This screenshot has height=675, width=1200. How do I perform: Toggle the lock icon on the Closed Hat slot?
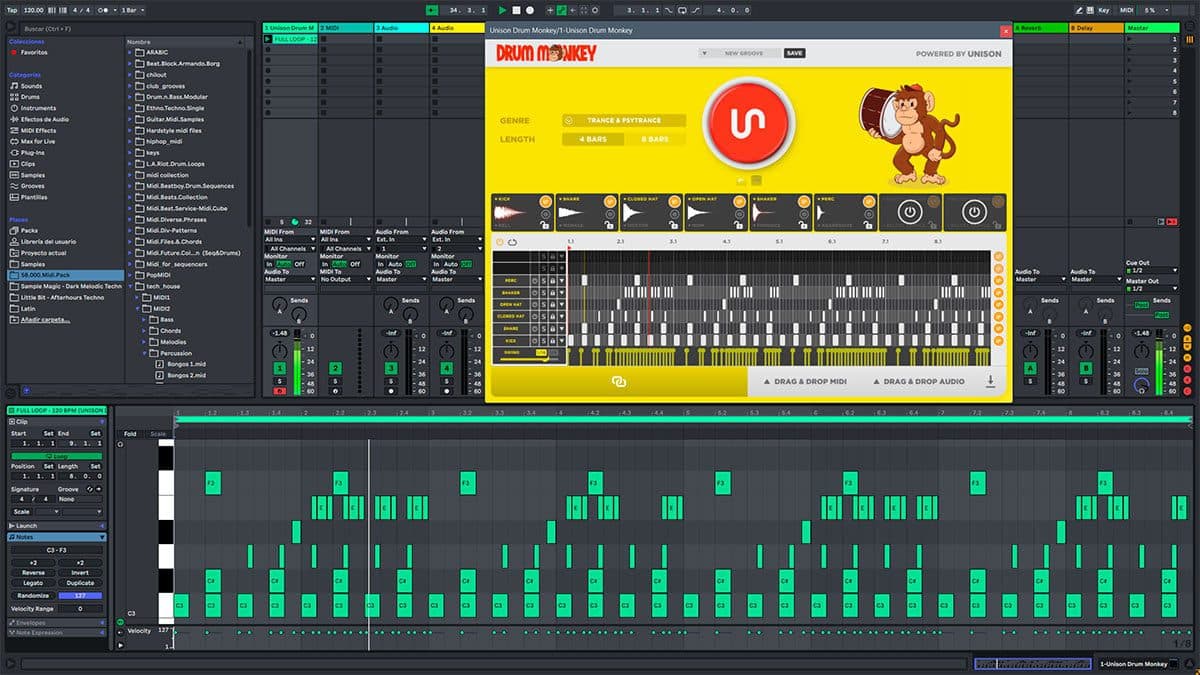pos(675,225)
